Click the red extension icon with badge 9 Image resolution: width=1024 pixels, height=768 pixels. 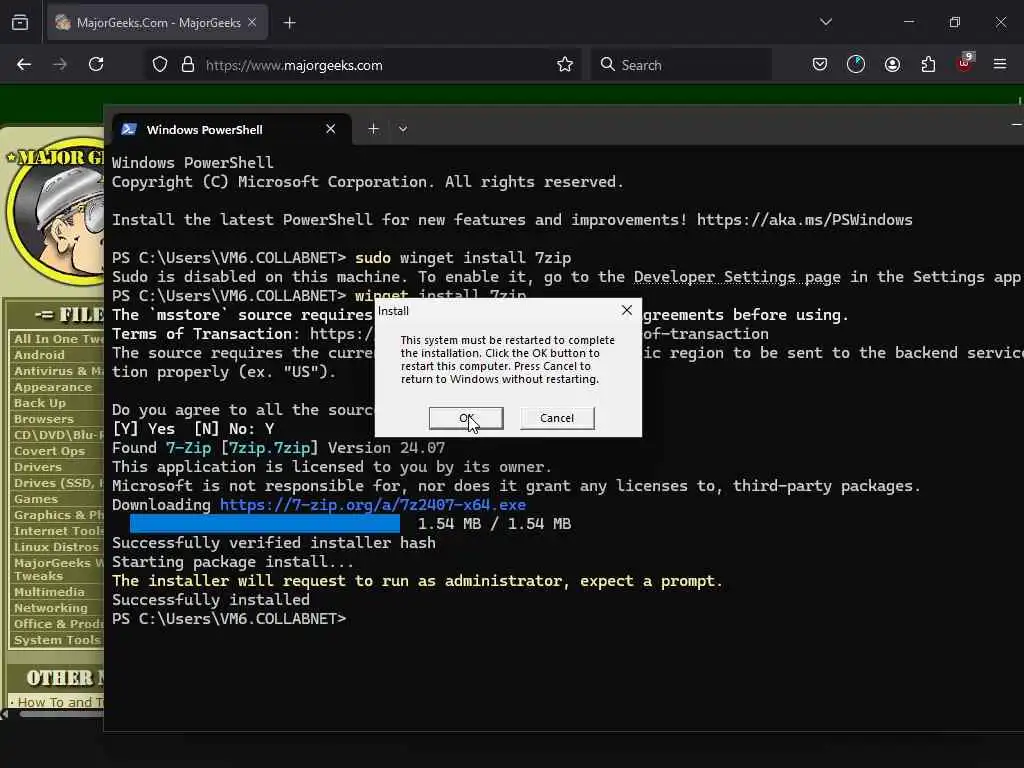964,63
